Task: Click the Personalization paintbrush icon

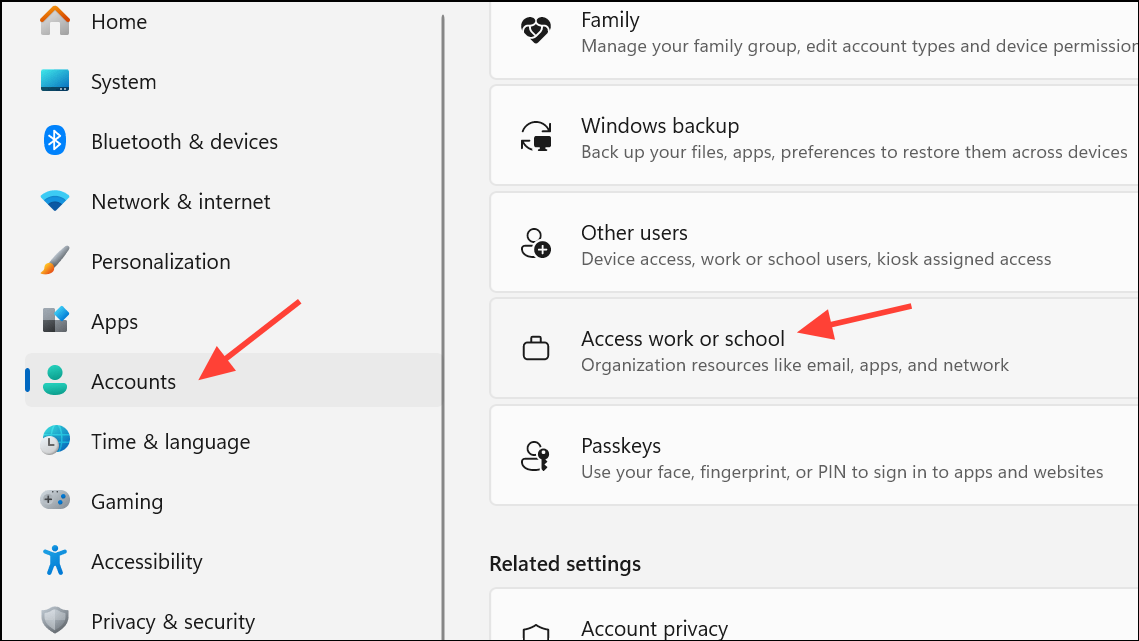Action: tap(55, 261)
